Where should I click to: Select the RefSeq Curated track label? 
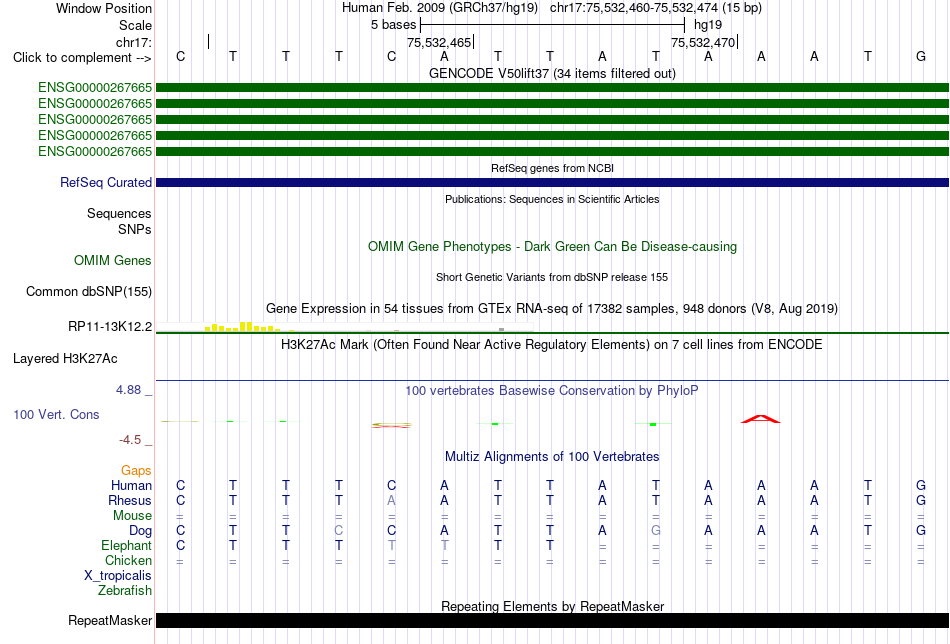pyautogui.click(x=106, y=182)
